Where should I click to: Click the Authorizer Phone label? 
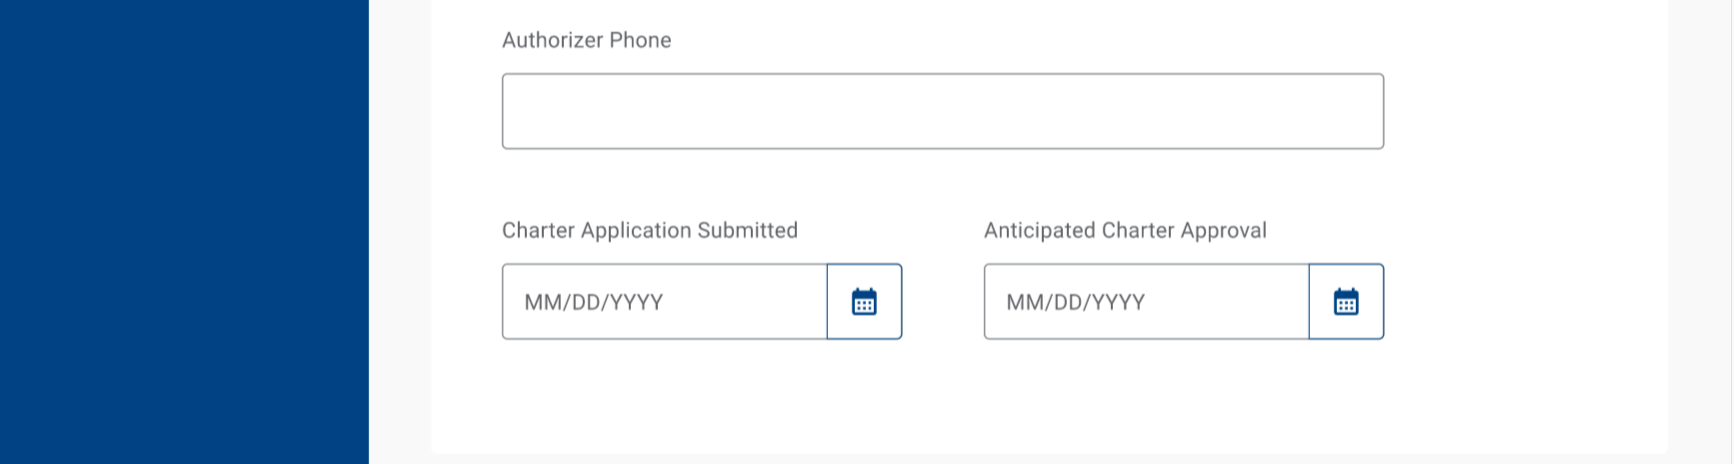coord(586,40)
